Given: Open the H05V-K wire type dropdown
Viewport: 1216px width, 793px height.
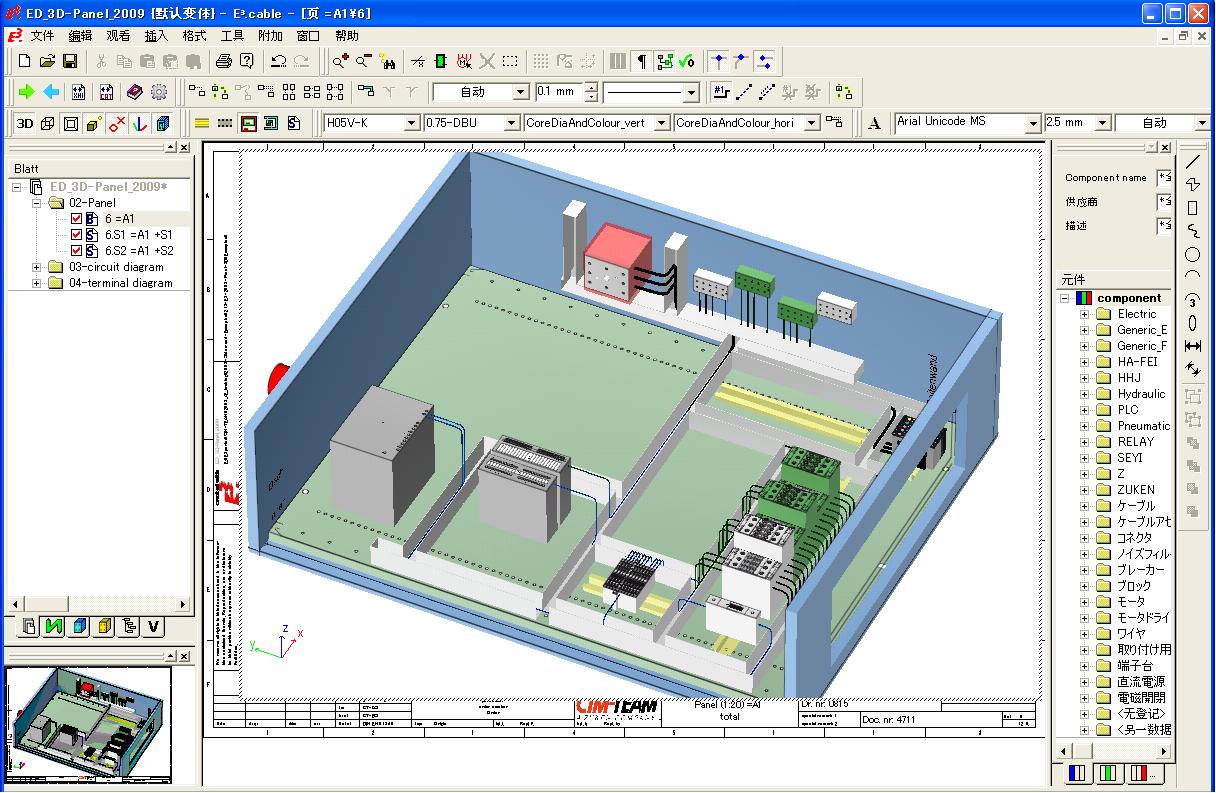Looking at the screenshot, I should tap(411, 123).
